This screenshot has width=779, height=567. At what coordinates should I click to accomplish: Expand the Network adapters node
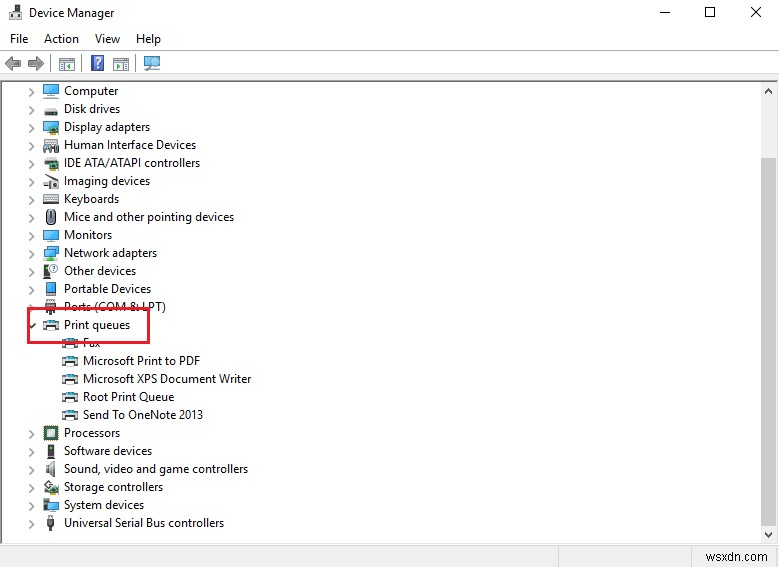tap(31, 254)
